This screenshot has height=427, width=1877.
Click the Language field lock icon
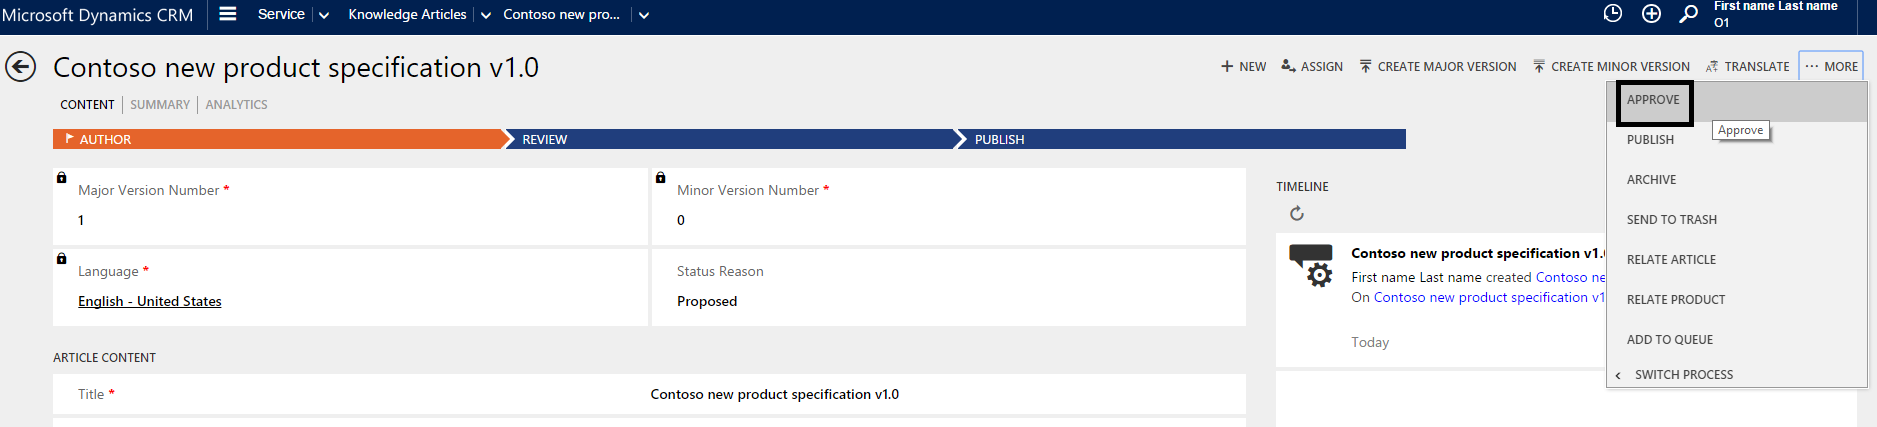tap(61, 258)
